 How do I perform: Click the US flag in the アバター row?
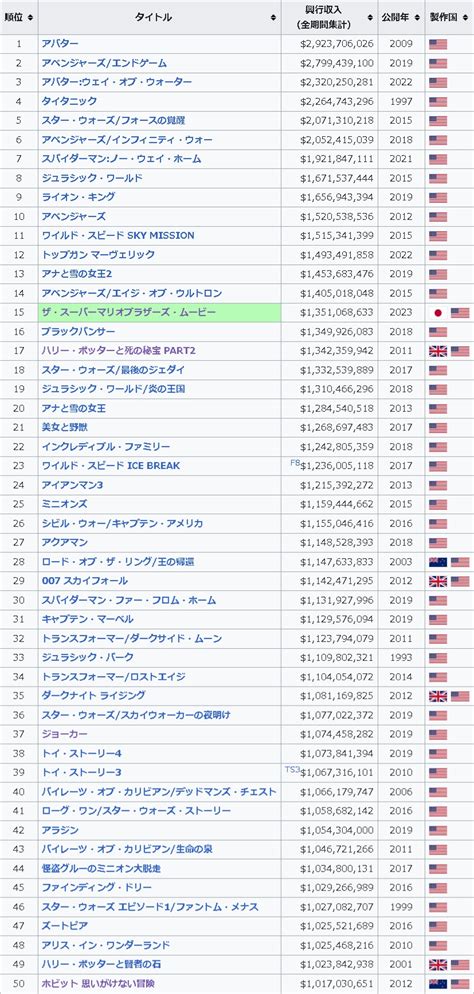pyautogui.click(x=438, y=44)
